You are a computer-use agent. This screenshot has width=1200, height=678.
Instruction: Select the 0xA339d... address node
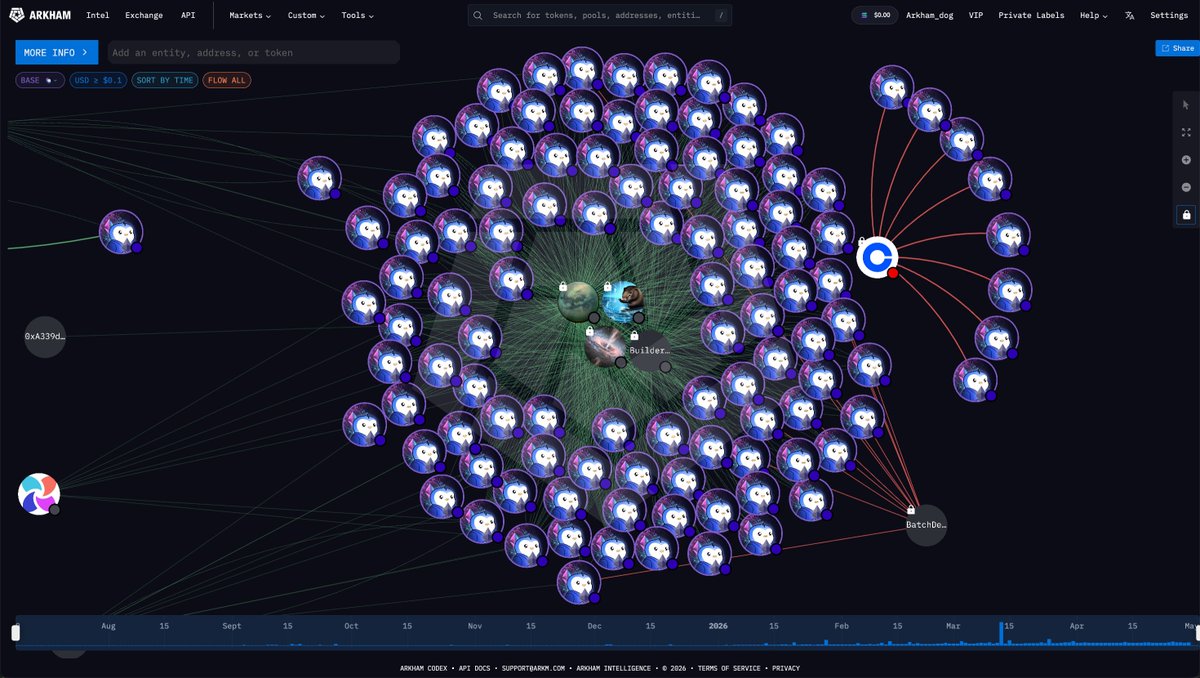[45, 337]
